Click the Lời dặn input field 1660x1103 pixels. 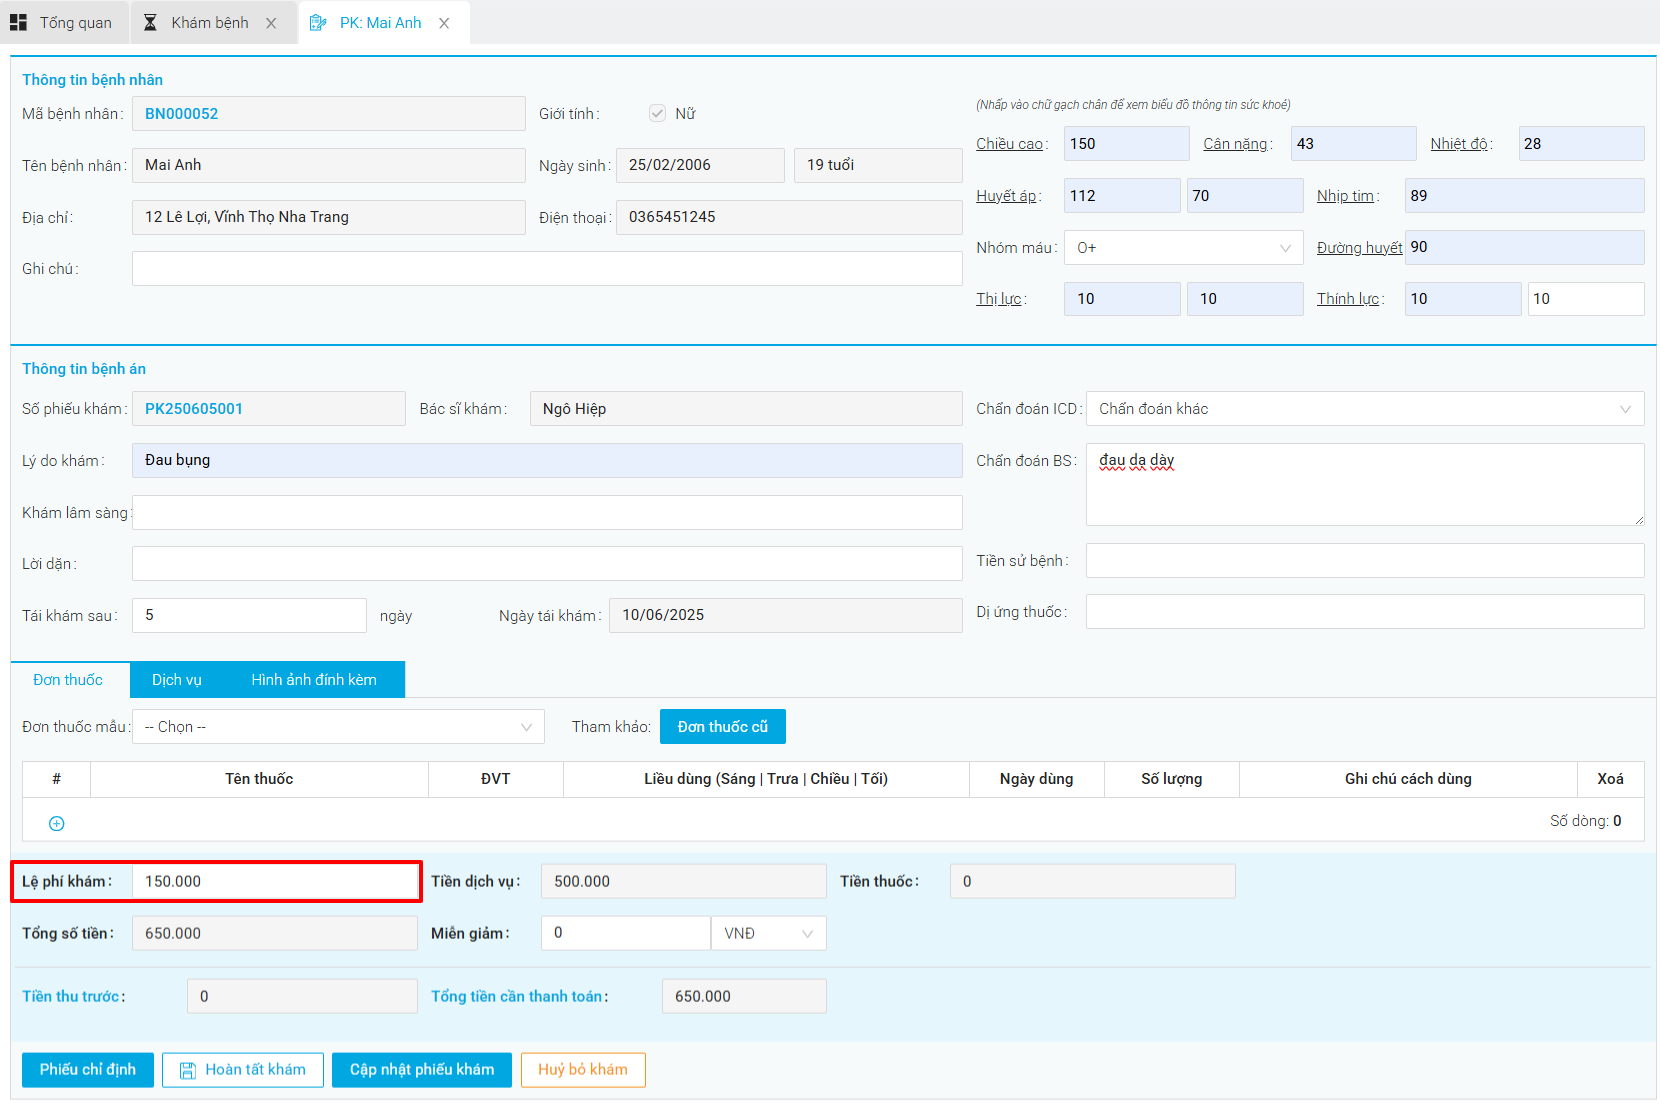pyautogui.click(x=547, y=564)
